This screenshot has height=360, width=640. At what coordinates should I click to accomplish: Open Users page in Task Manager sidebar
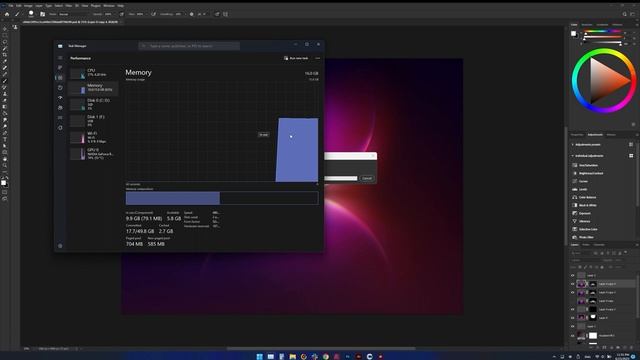[x=60, y=107]
